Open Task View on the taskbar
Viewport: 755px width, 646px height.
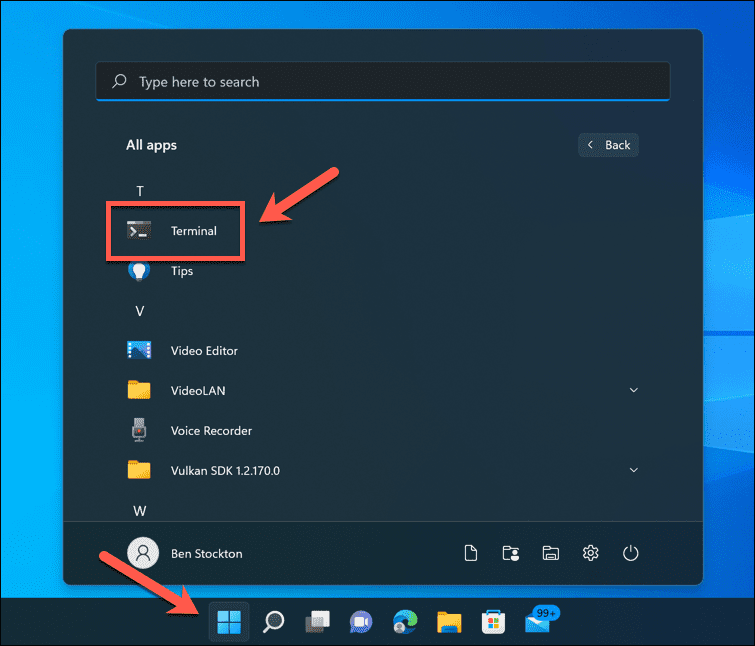point(318,621)
